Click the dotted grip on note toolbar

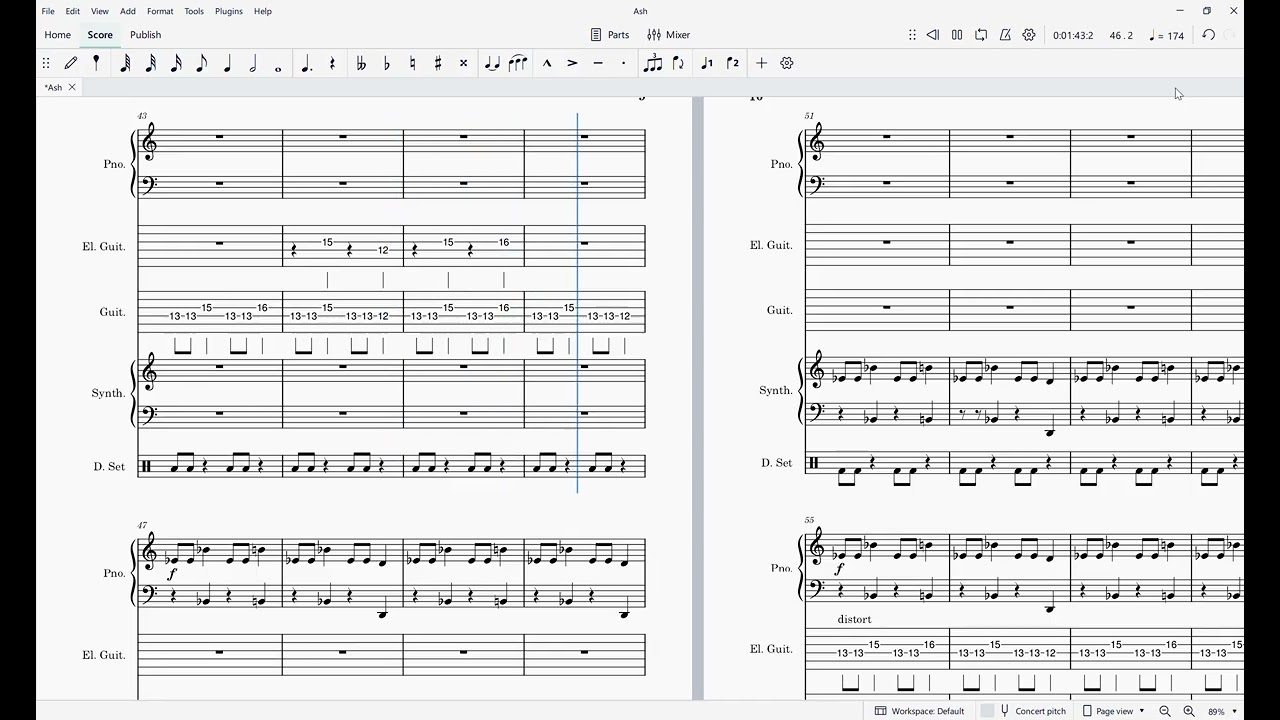pyautogui.click(x=46, y=63)
